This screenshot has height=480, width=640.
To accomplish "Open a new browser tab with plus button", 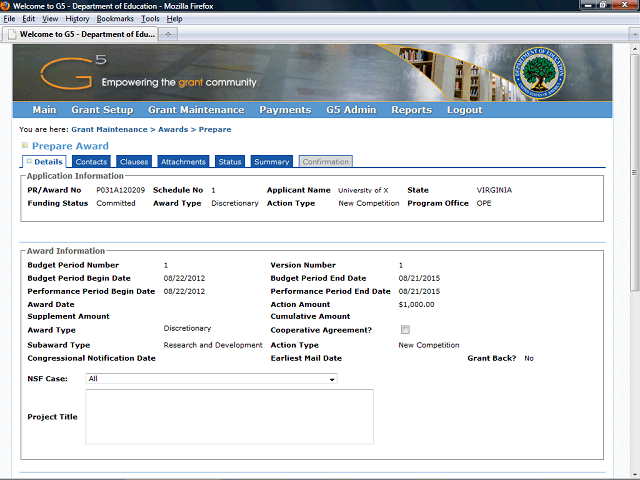I will pyautogui.click(x=168, y=34).
